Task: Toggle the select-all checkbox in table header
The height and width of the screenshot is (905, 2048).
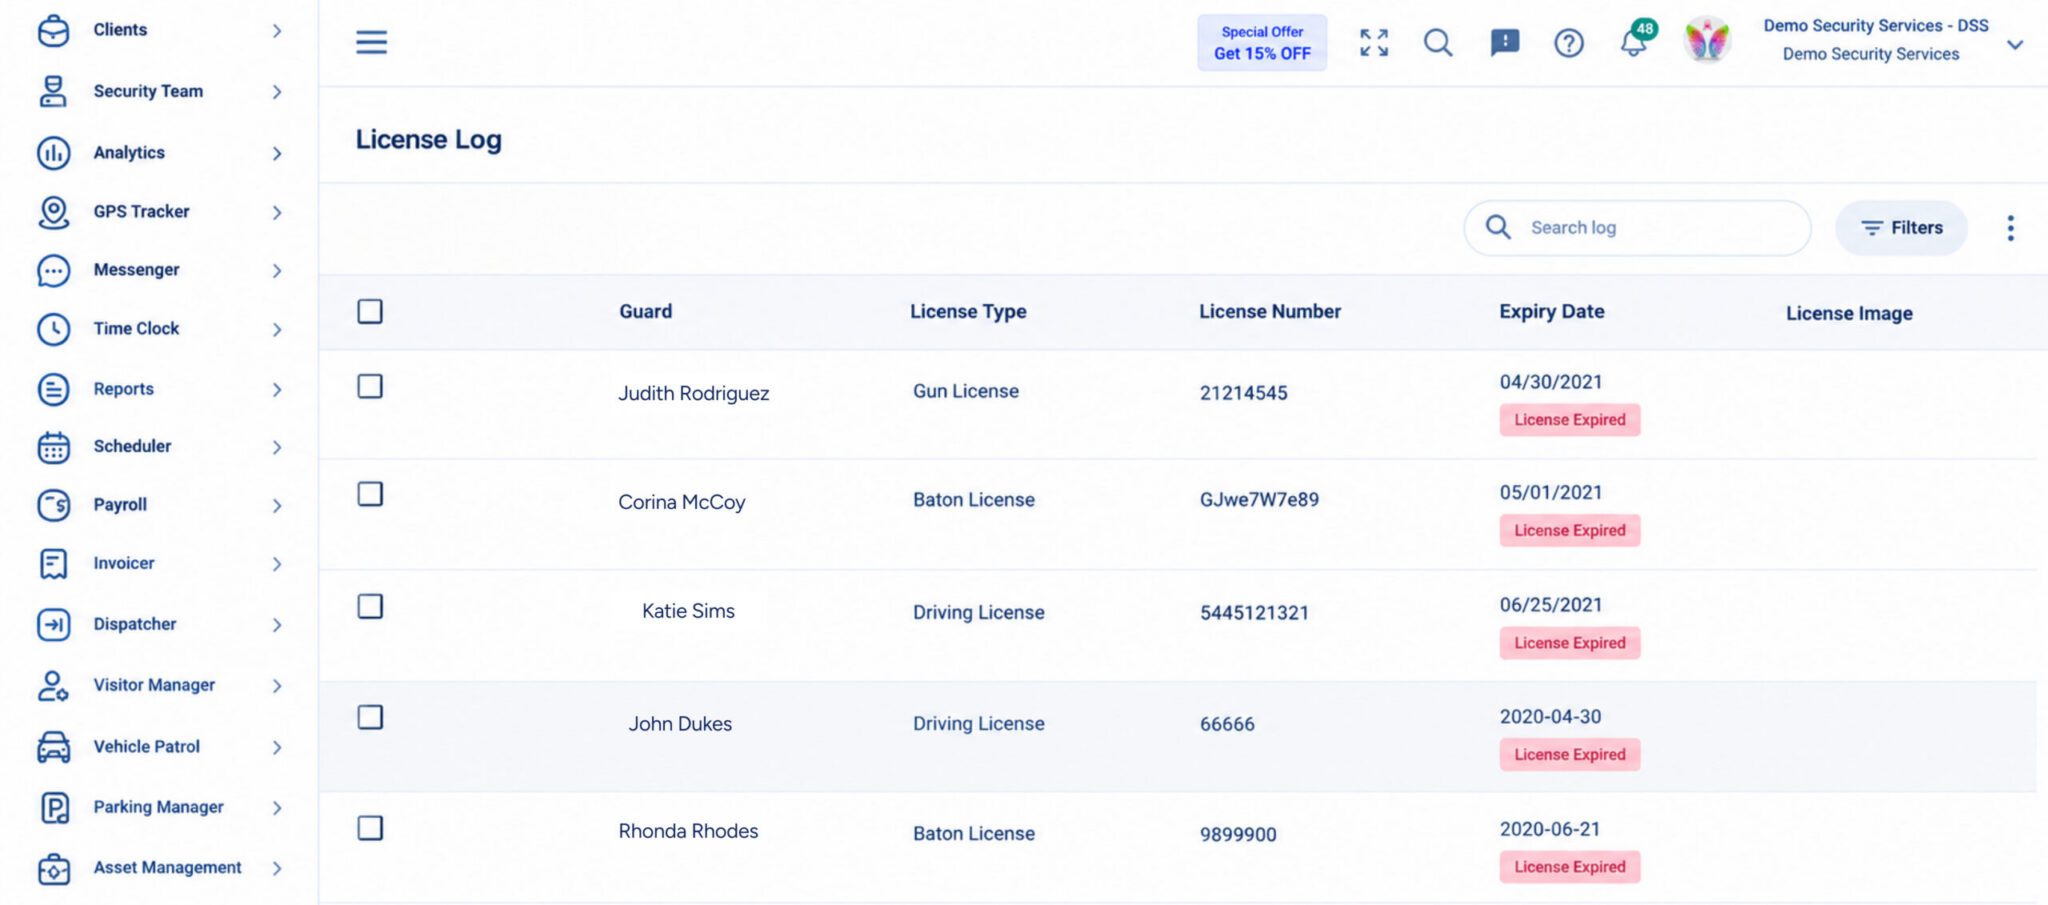Action: tap(370, 311)
